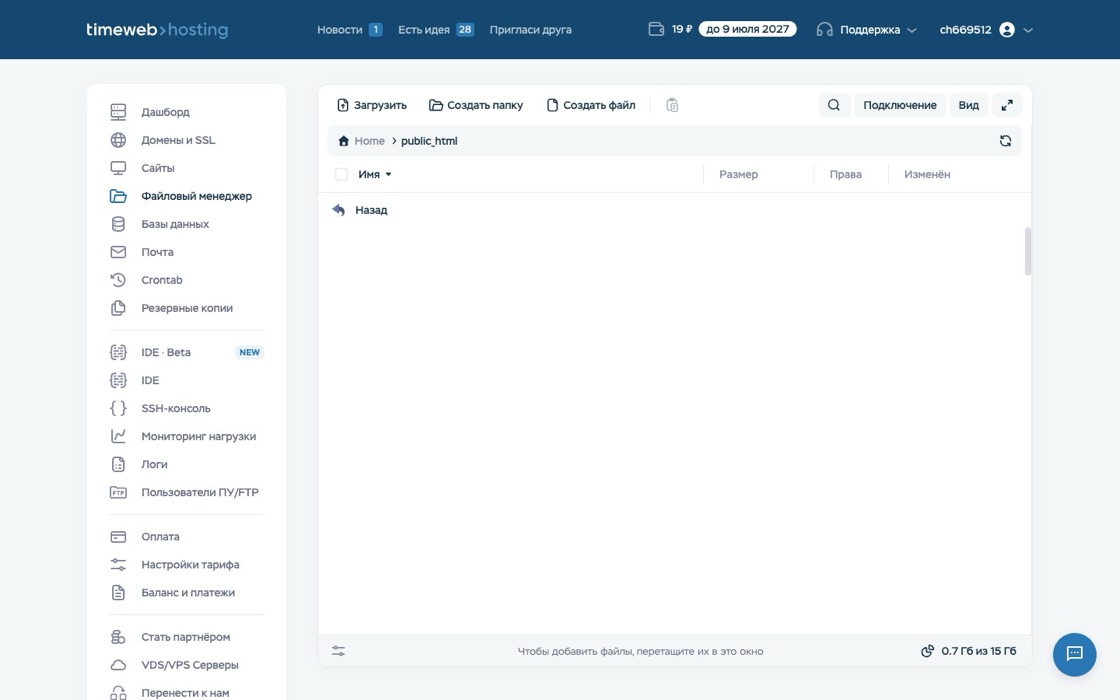1120x700 pixels.
Task: Click the Резервные копии copies icon
Action: click(118, 308)
